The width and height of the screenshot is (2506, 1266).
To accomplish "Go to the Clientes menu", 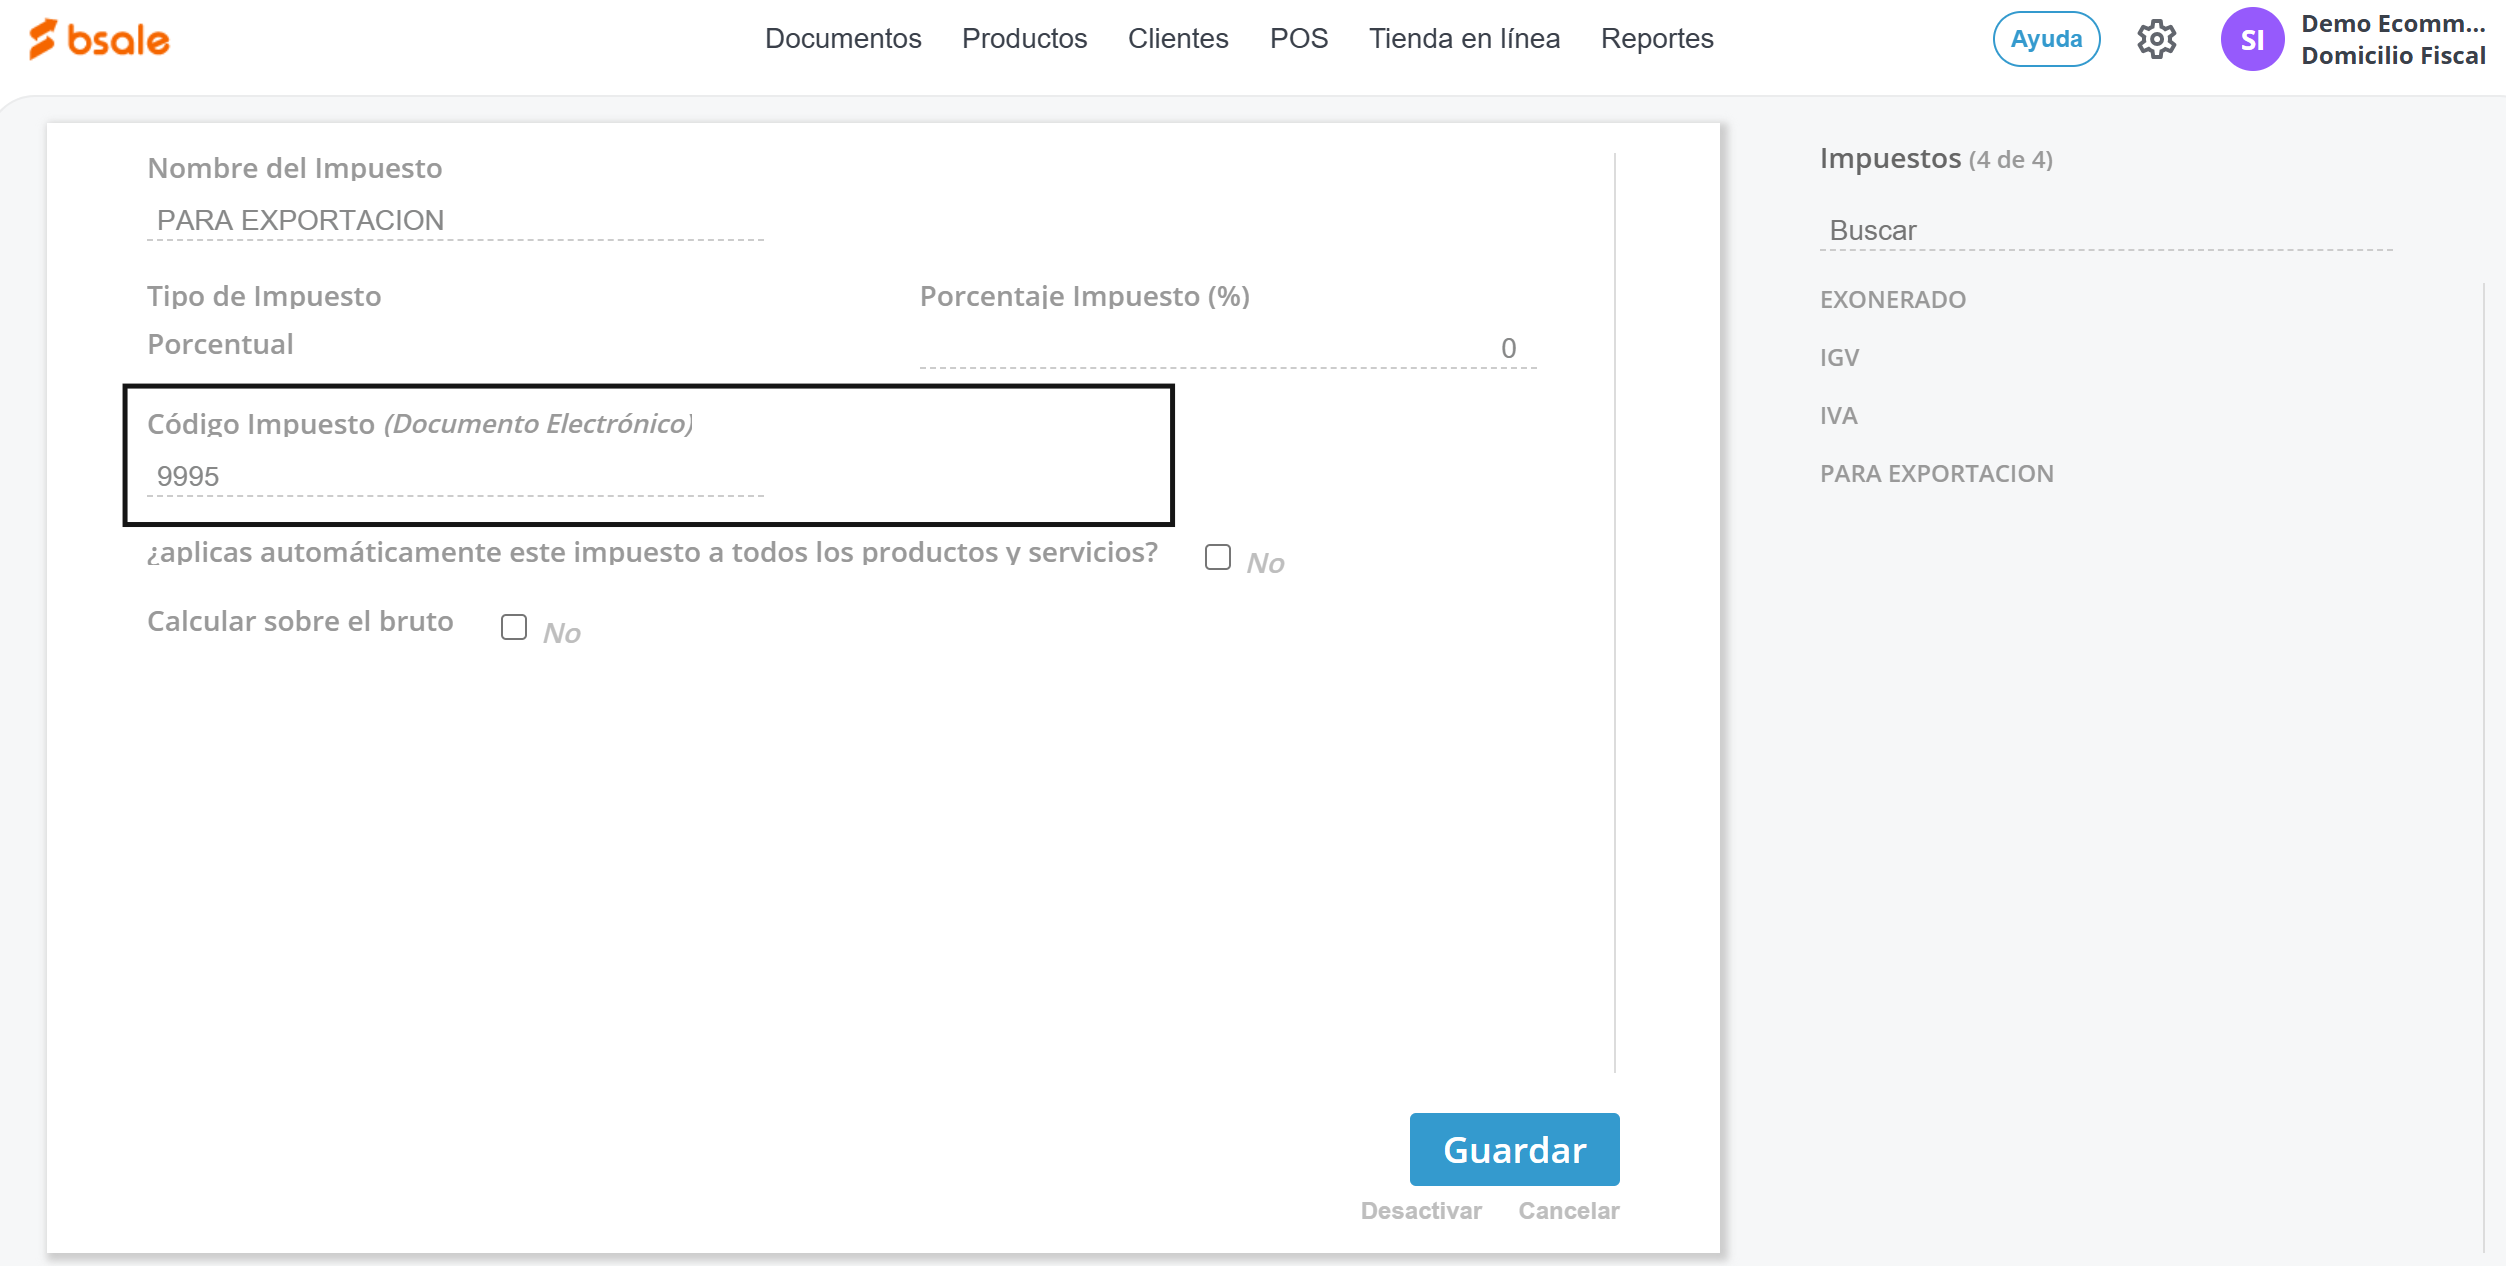I will point(1177,39).
